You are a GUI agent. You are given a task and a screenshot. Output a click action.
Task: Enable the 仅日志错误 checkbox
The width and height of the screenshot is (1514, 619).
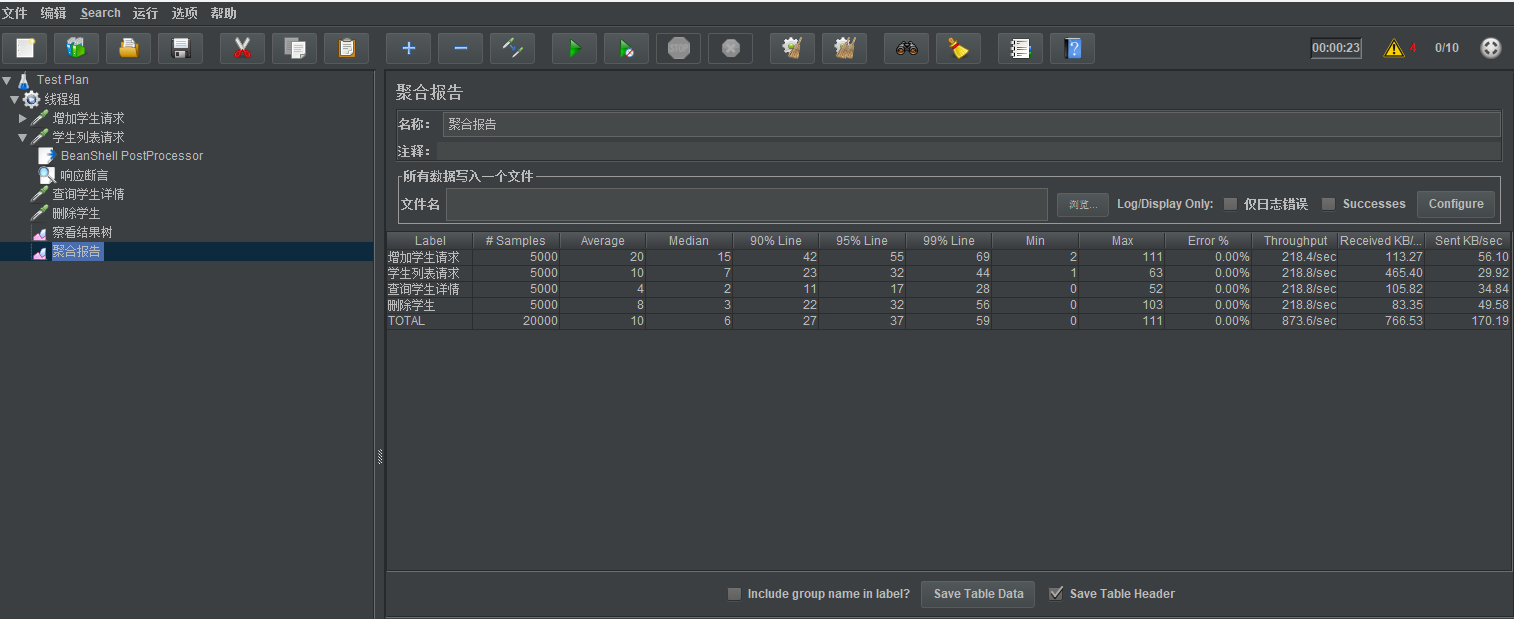pos(1230,204)
